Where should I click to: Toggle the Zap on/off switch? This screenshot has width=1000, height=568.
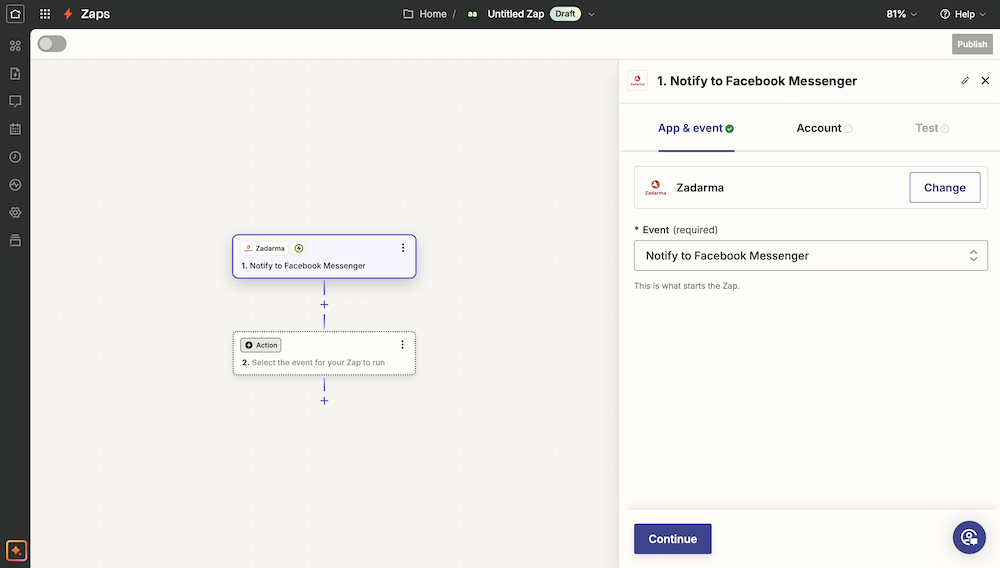click(52, 44)
